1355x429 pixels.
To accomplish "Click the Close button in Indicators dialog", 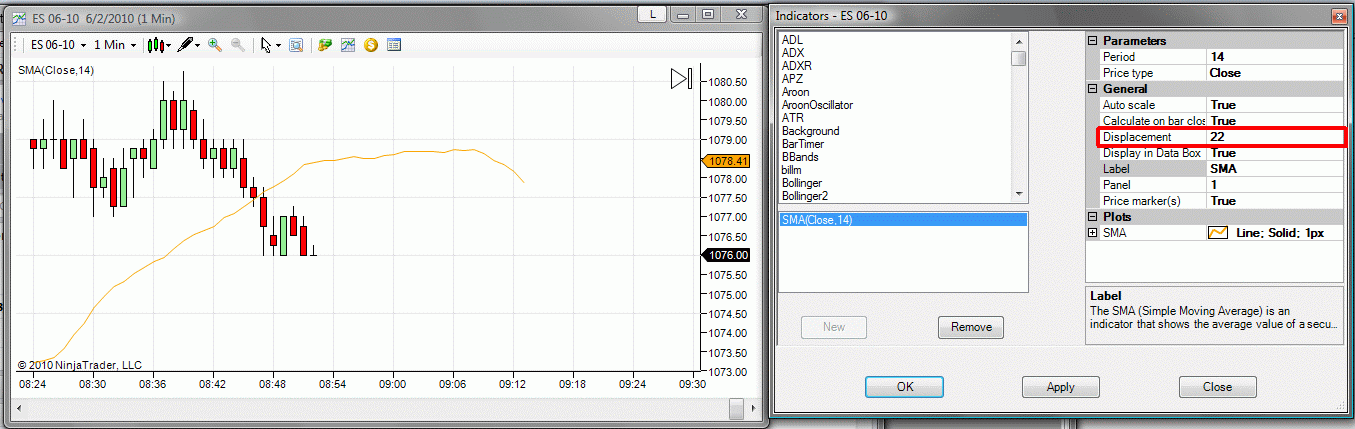I will click(x=1217, y=387).
